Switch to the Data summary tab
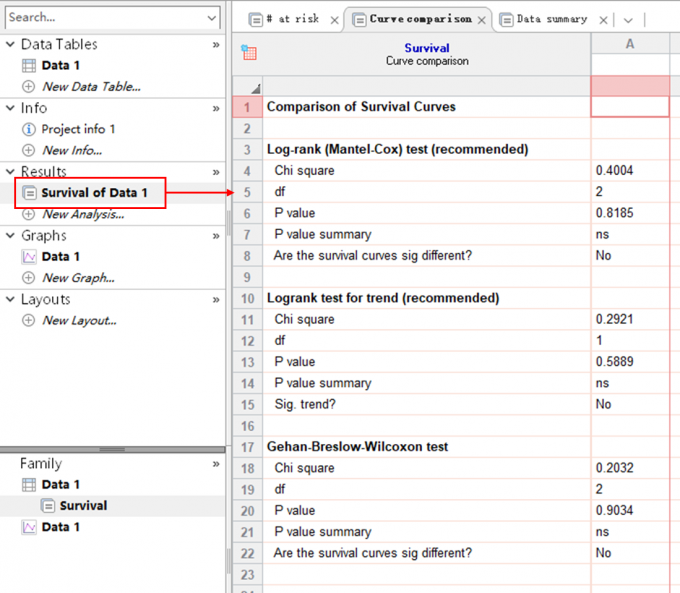This screenshot has height=593, width=680. (551, 19)
